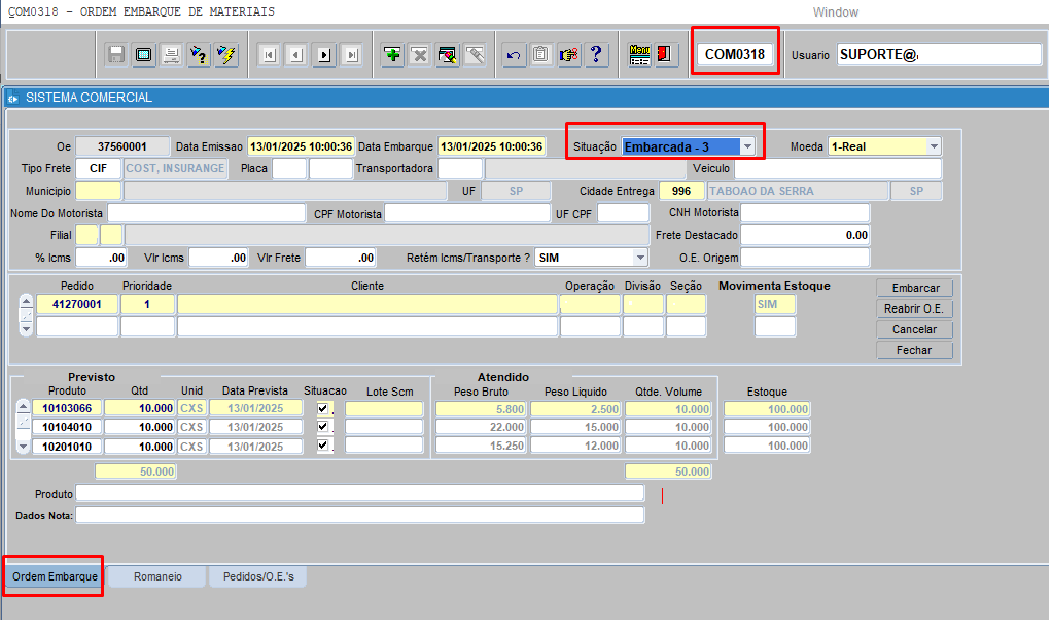
Task: Click down arrow of Produto list scrollbar
Action: pos(23,446)
